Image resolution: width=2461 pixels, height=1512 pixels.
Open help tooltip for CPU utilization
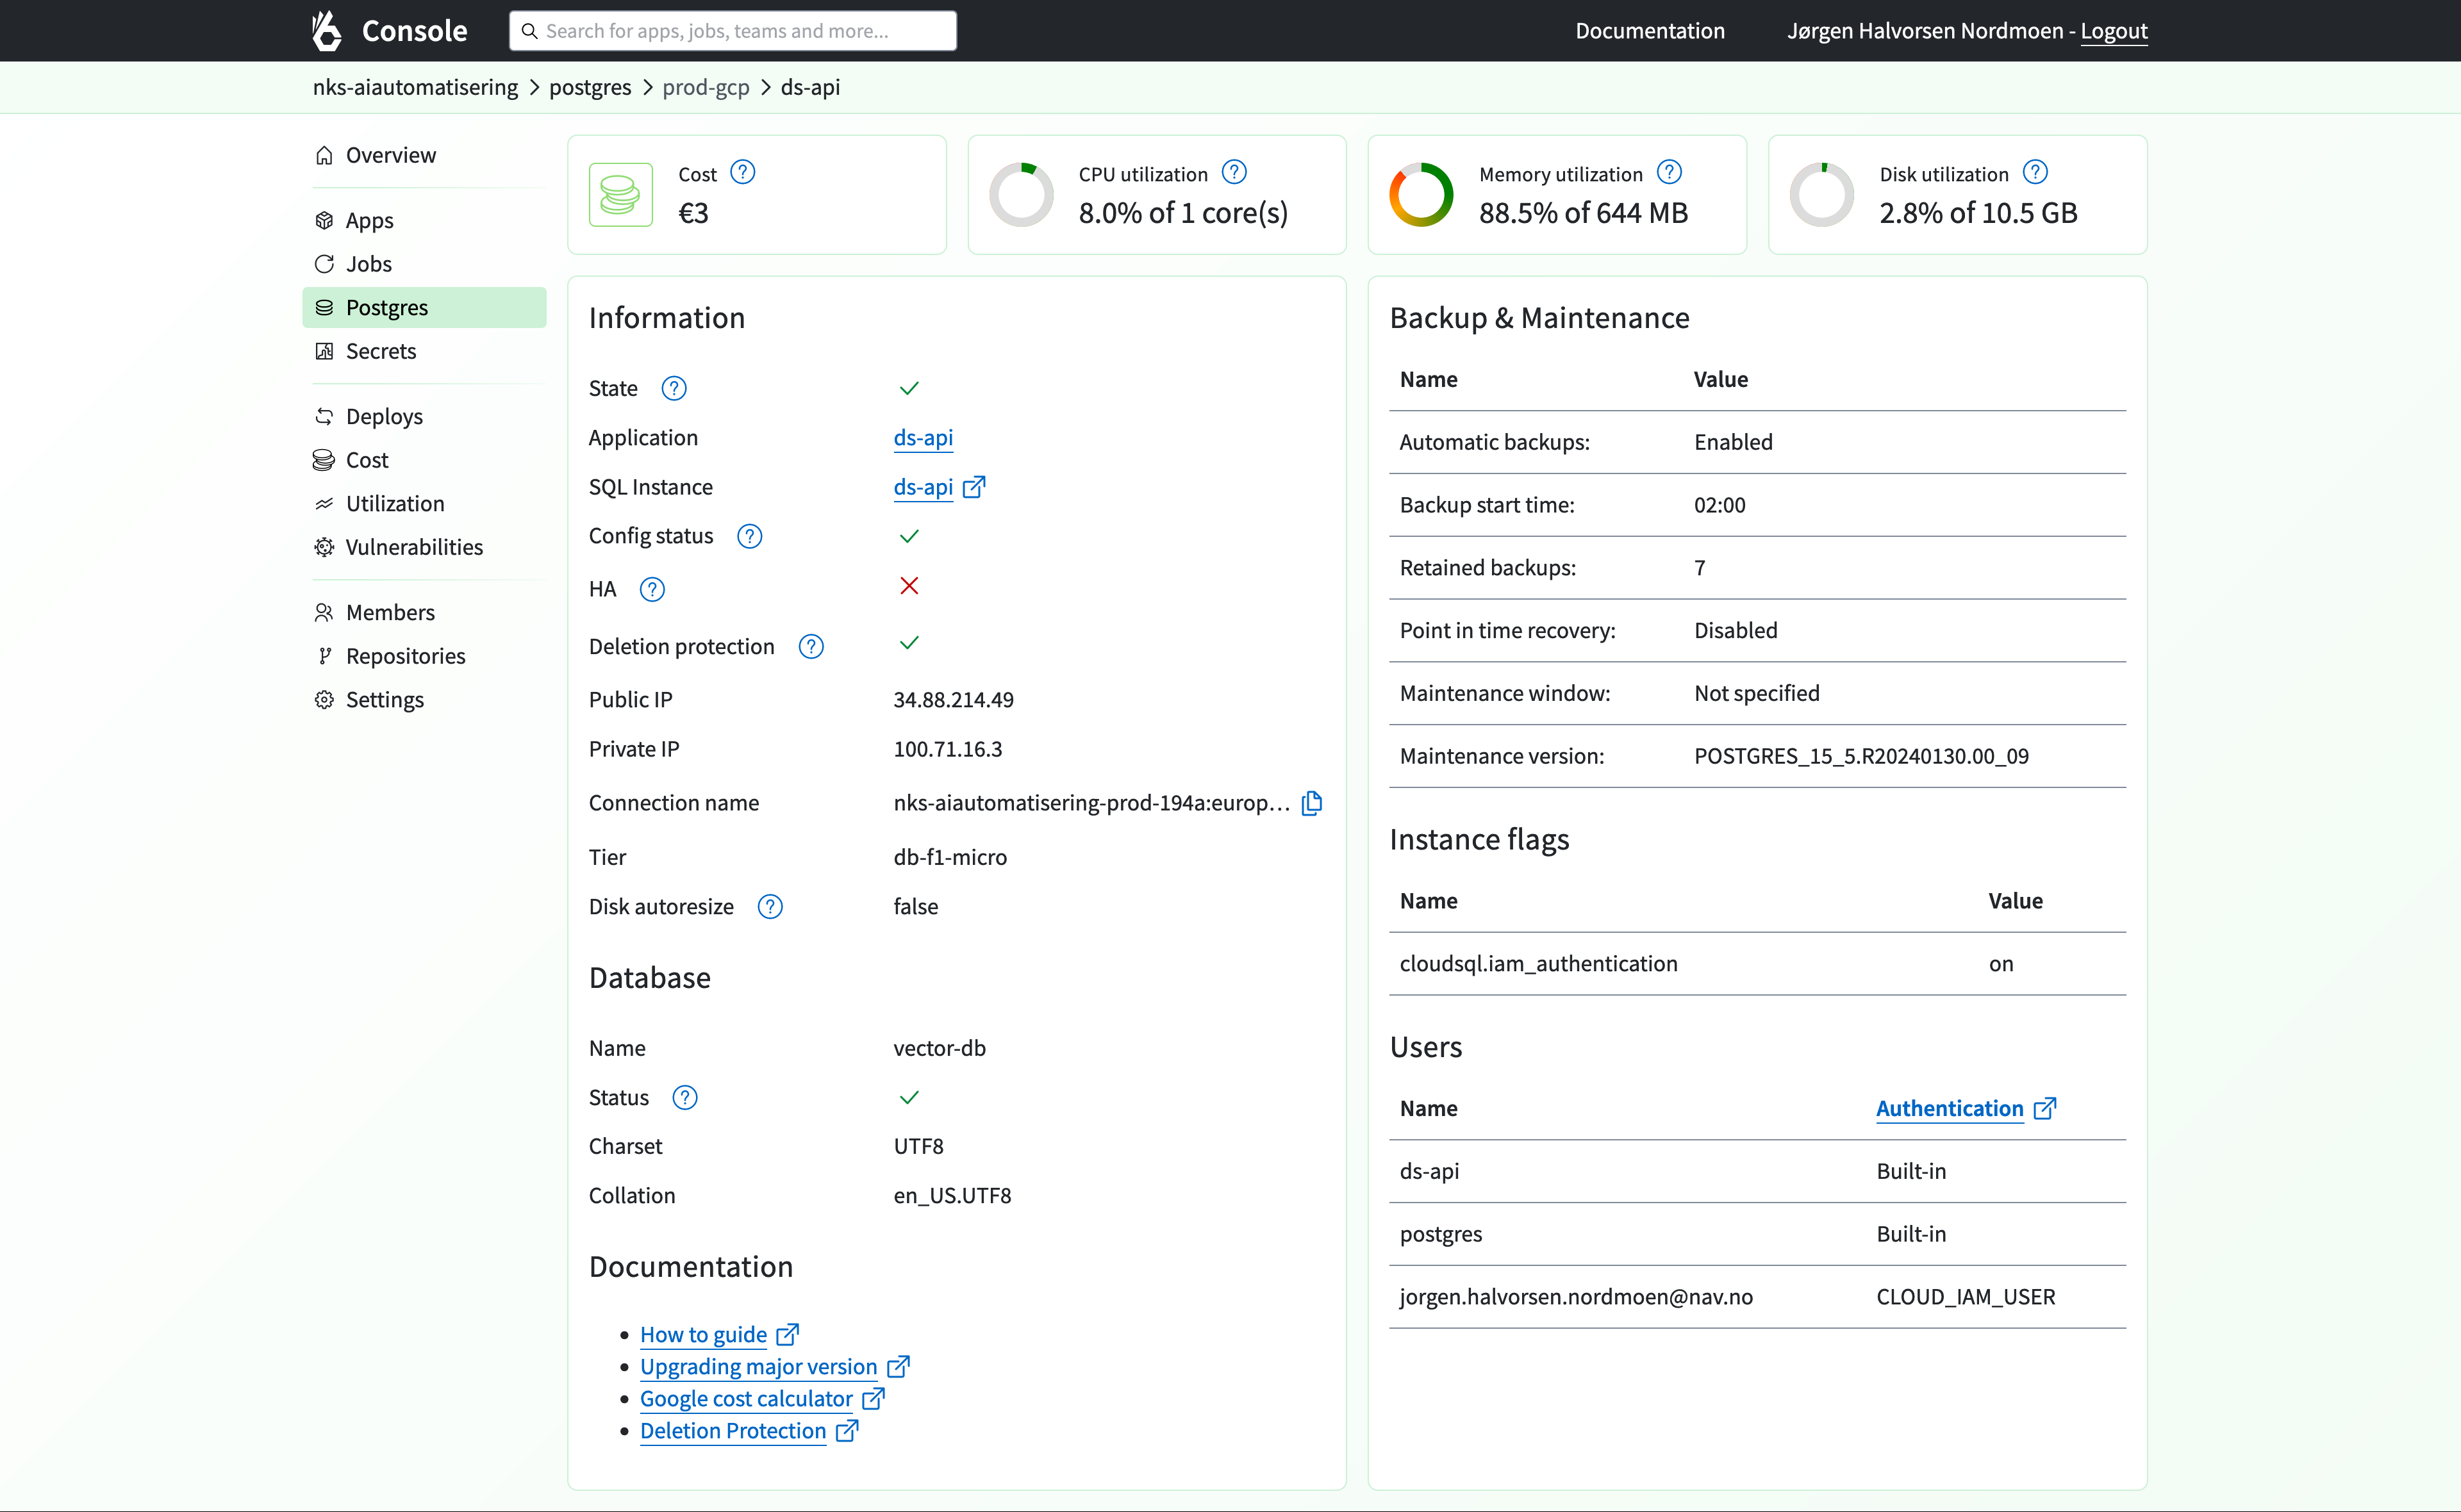pos(1234,173)
